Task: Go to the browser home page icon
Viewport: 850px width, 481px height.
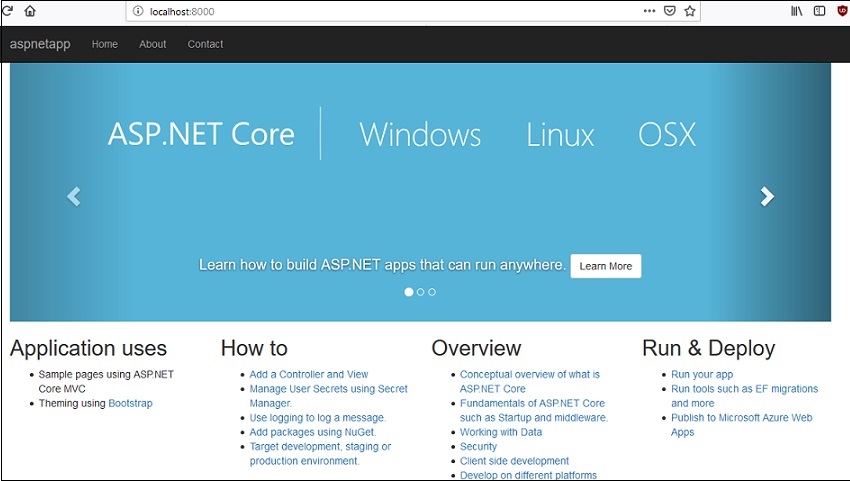Action: pyautogui.click(x=30, y=11)
